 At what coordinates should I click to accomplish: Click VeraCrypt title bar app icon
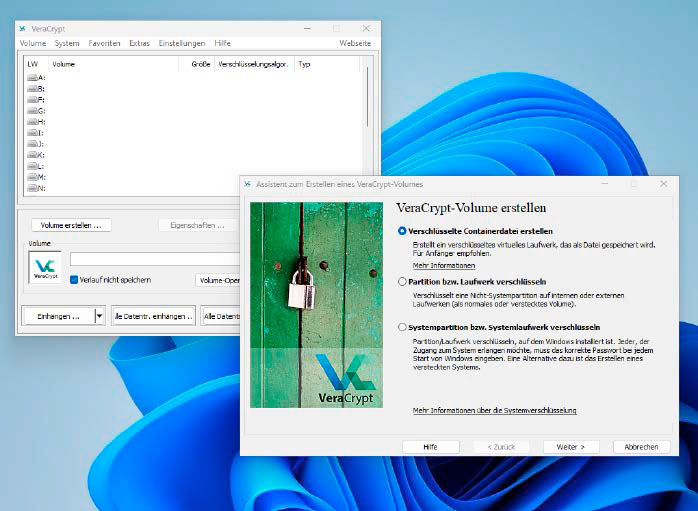pyautogui.click(x=23, y=29)
